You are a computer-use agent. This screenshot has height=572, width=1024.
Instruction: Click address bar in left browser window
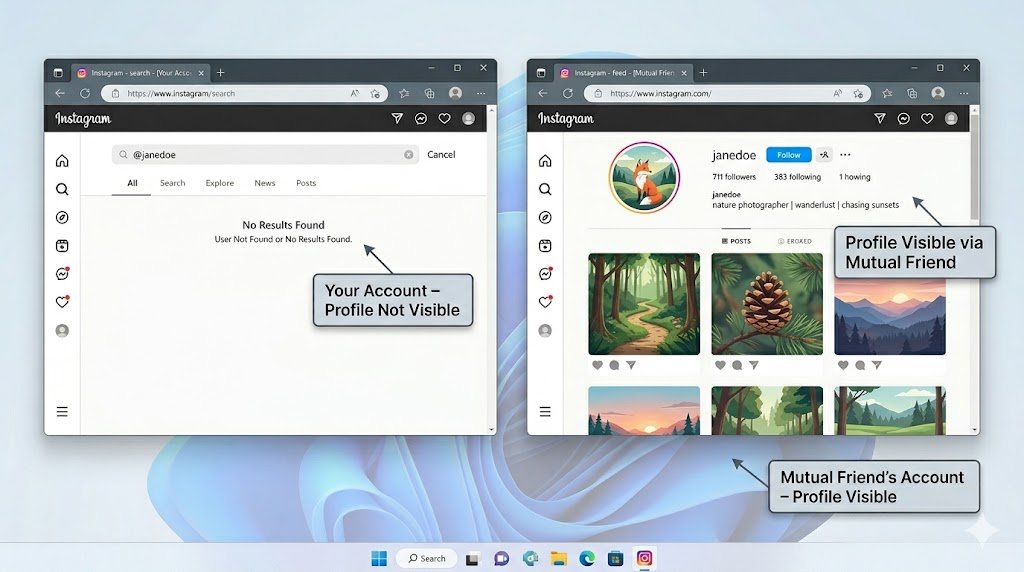245,93
